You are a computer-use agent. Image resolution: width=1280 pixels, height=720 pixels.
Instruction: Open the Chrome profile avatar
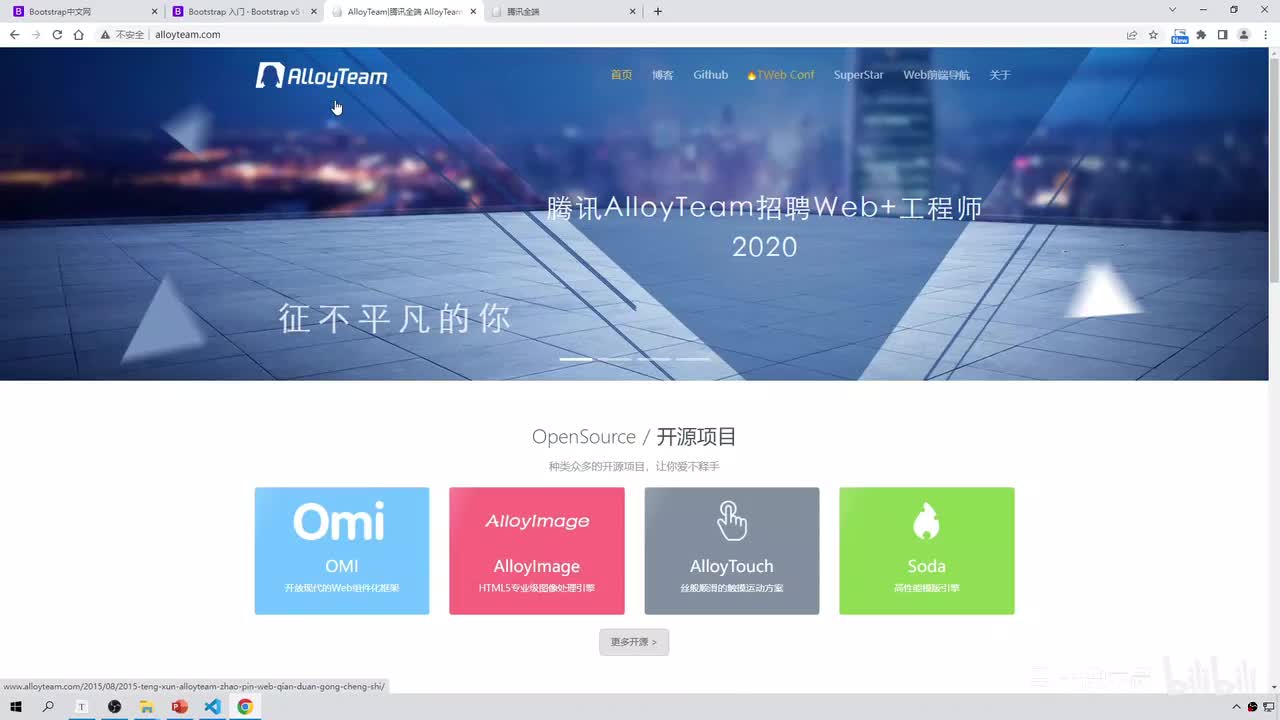point(1244,34)
